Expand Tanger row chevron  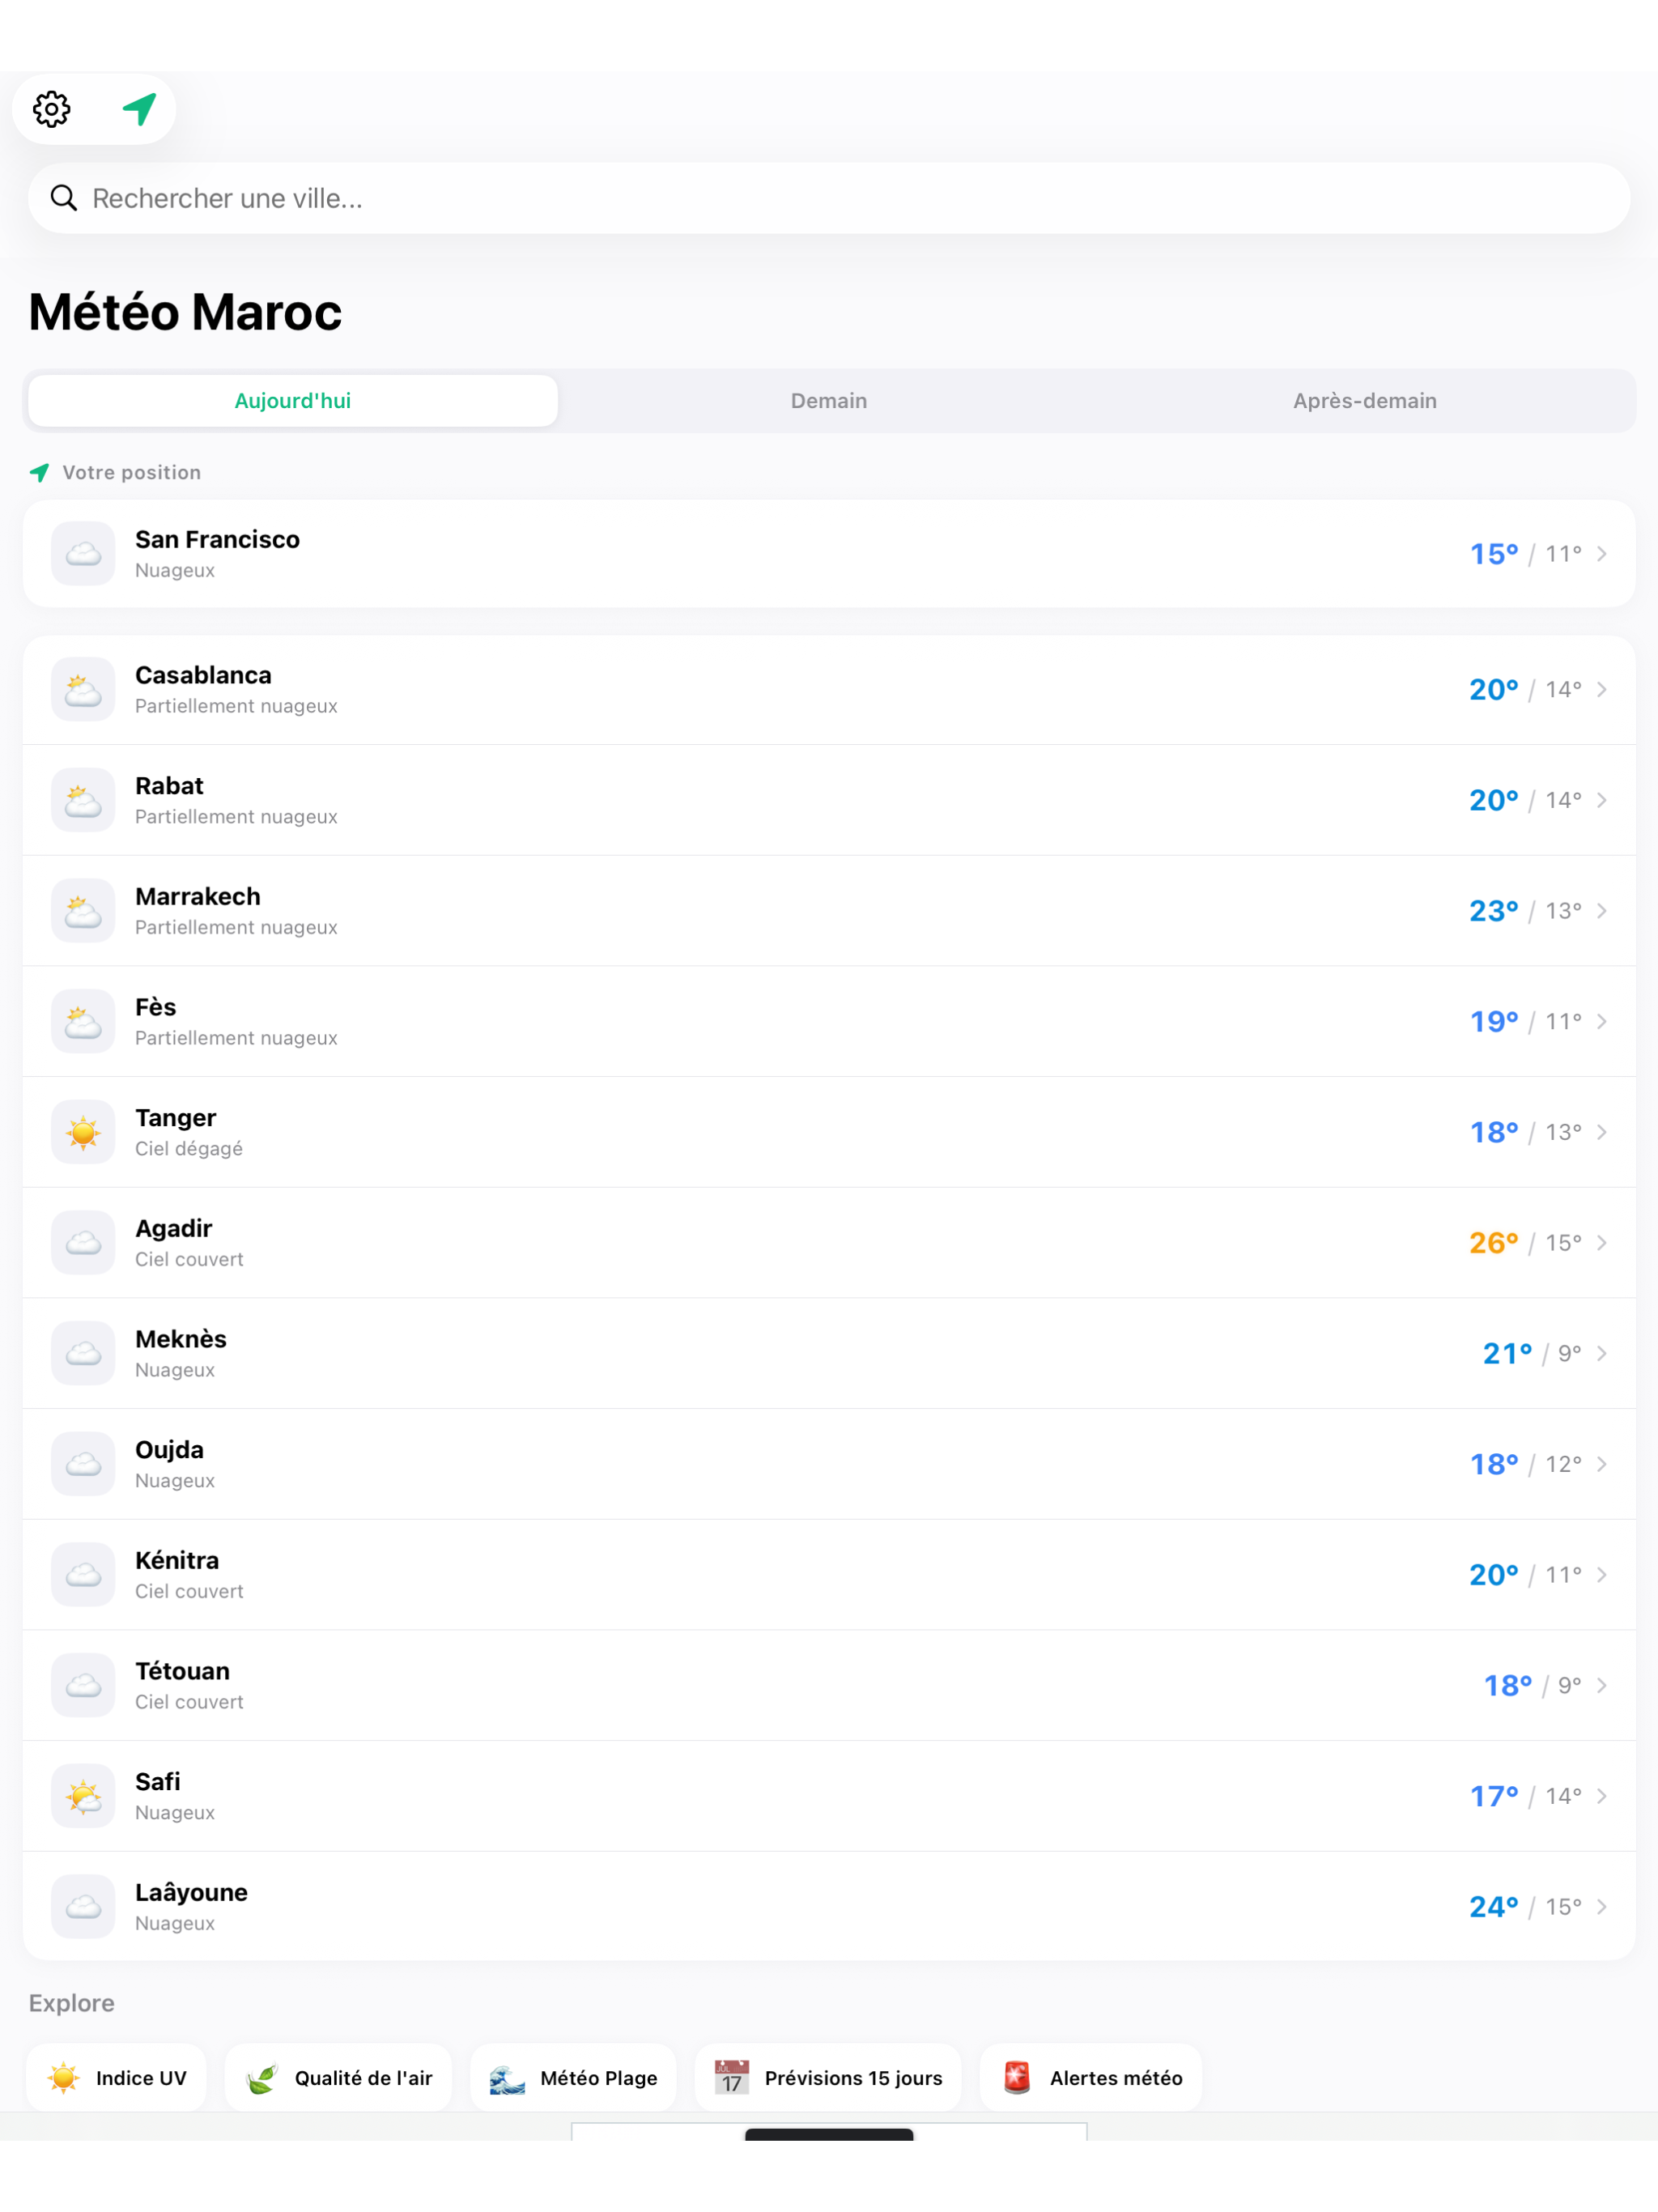point(1602,1132)
